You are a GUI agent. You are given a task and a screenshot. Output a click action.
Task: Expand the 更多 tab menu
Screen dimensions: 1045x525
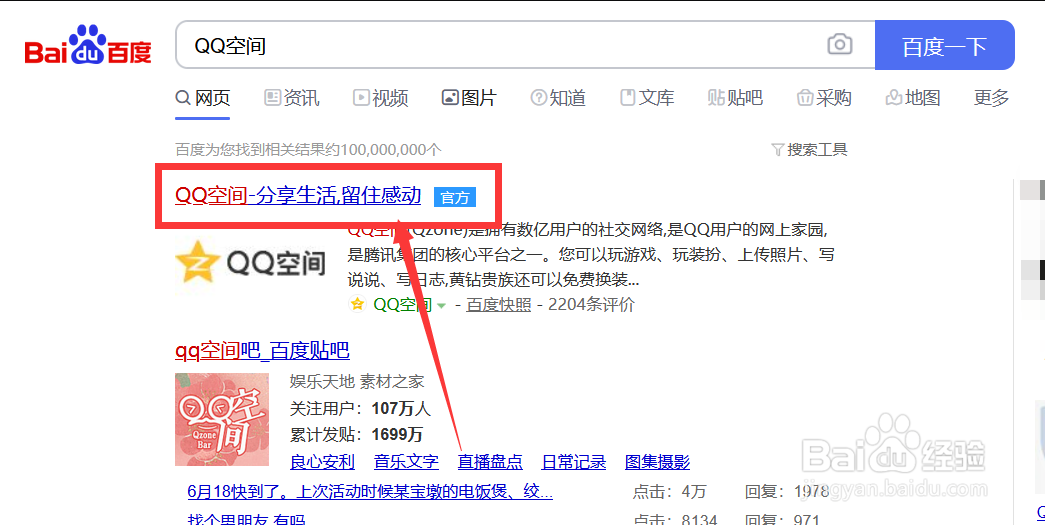point(991,98)
